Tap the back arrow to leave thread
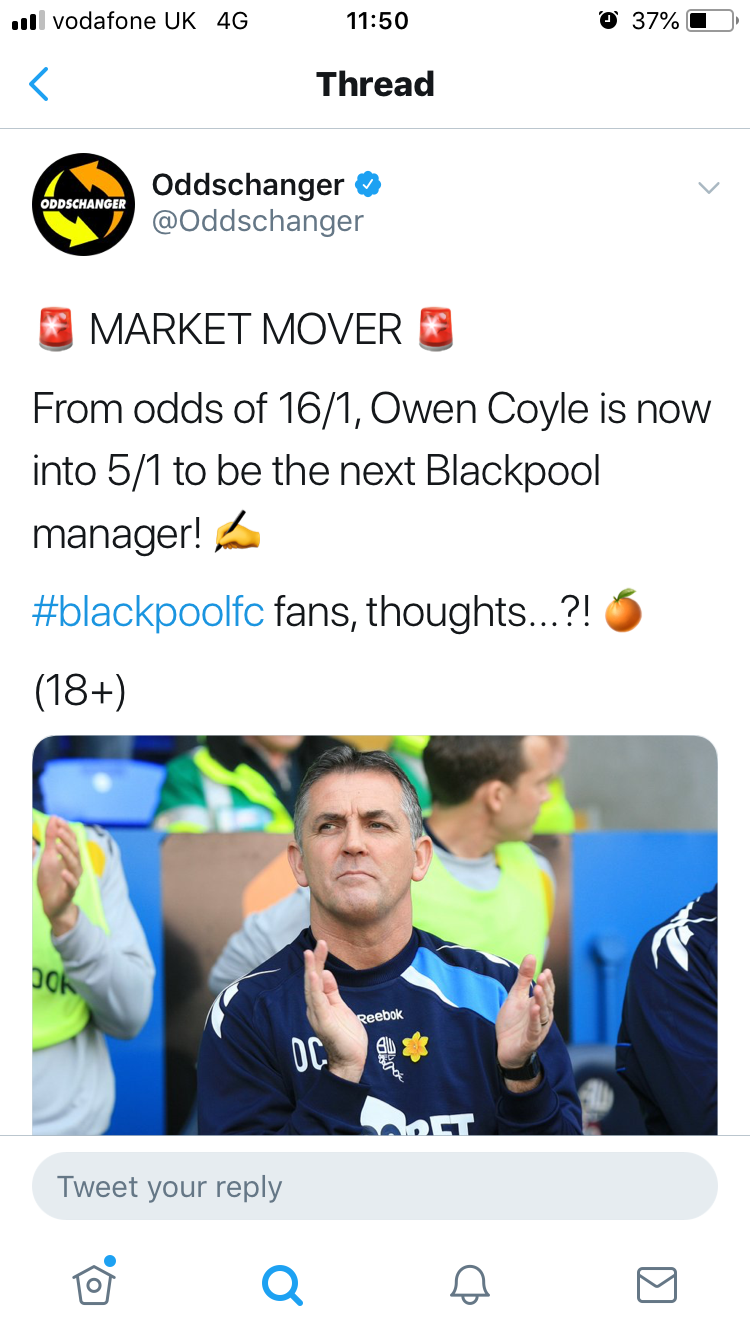This screenshot has height=1334, width=750. (38, 84)
